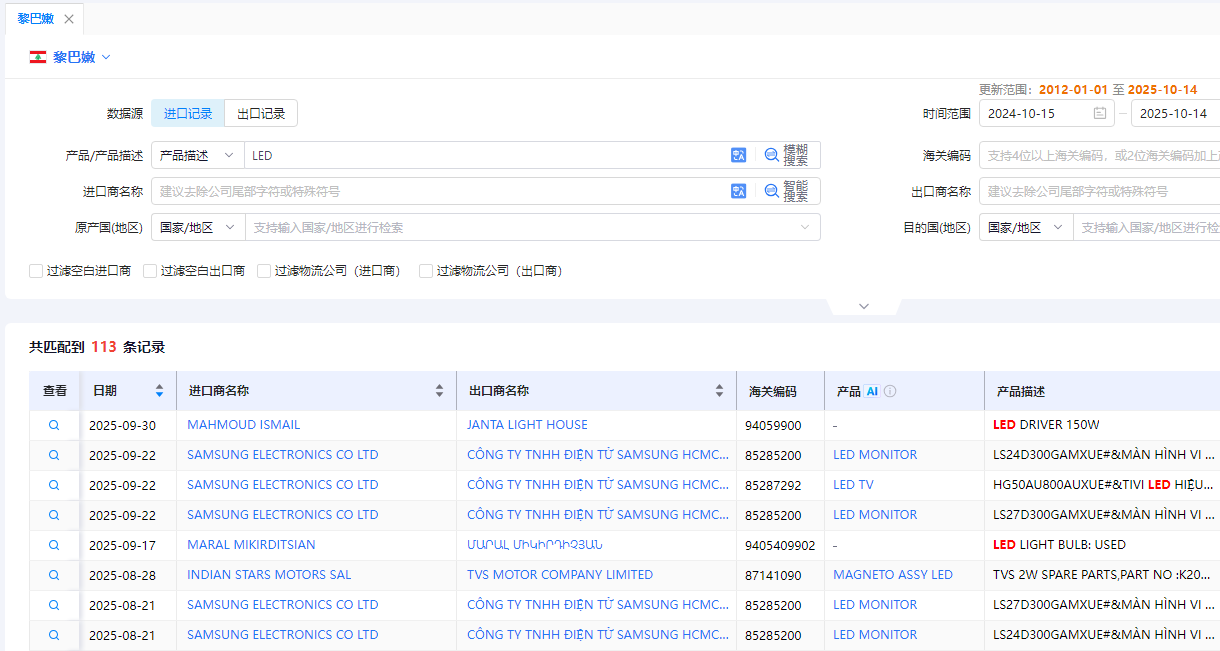Open the JANTA LIGHT HOUSE exporter link
Image resolution: width=1220 pixels, height=651 pixels.
(527, 425)
